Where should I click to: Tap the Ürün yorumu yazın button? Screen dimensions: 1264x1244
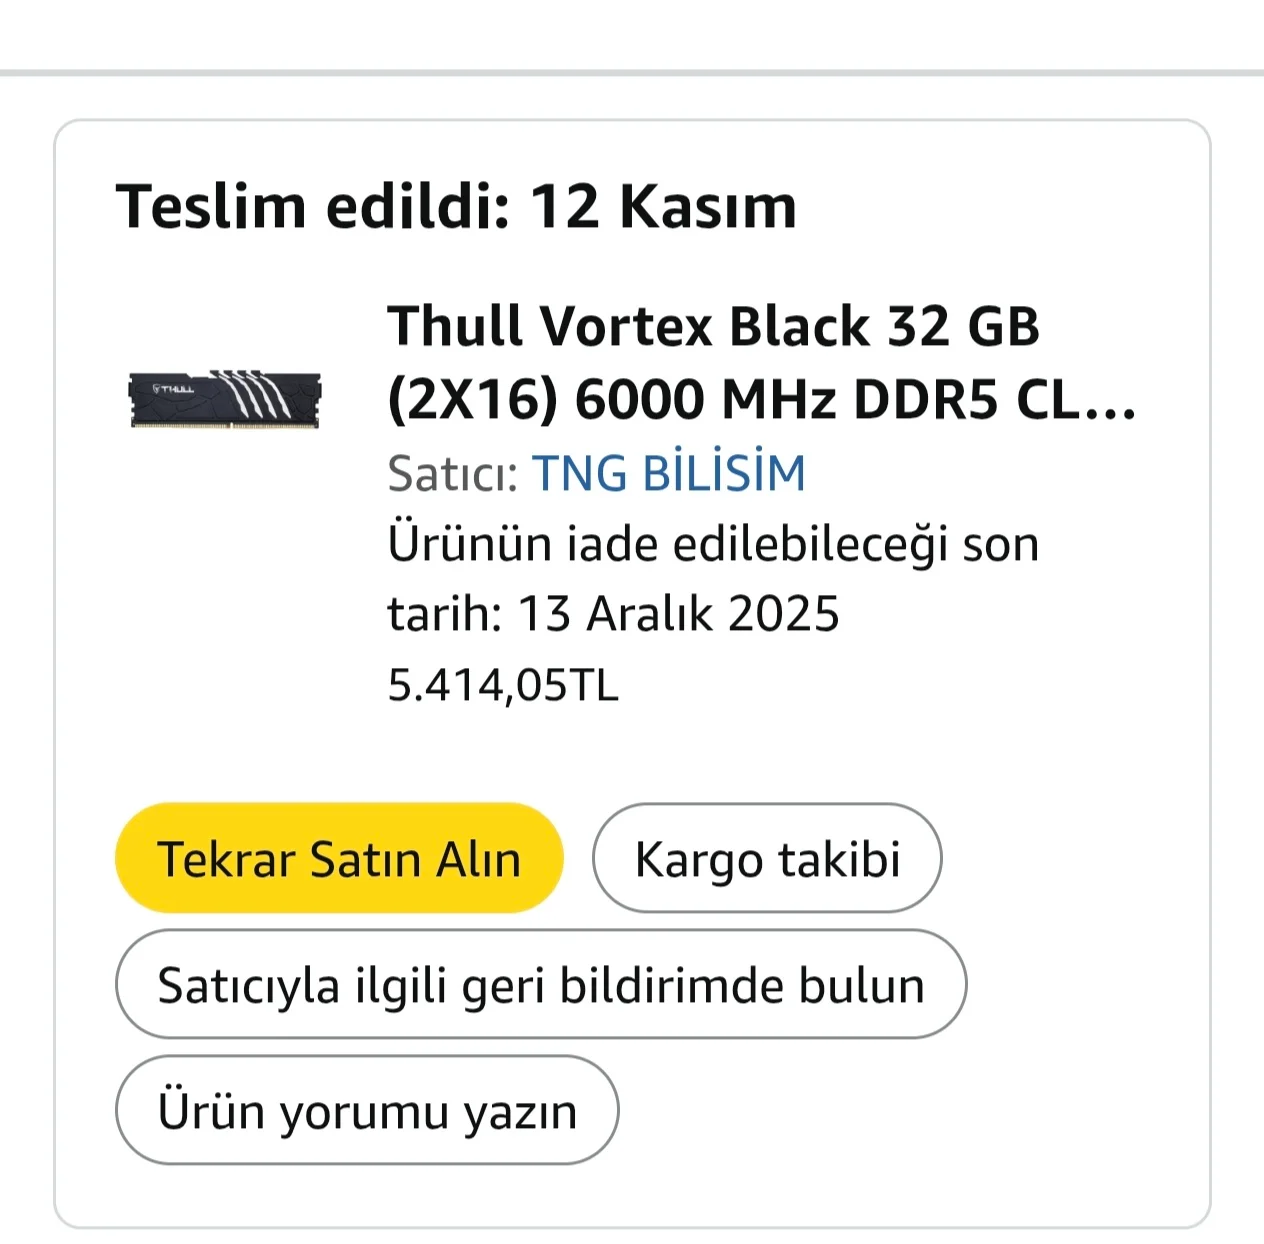pos(367,1111)
